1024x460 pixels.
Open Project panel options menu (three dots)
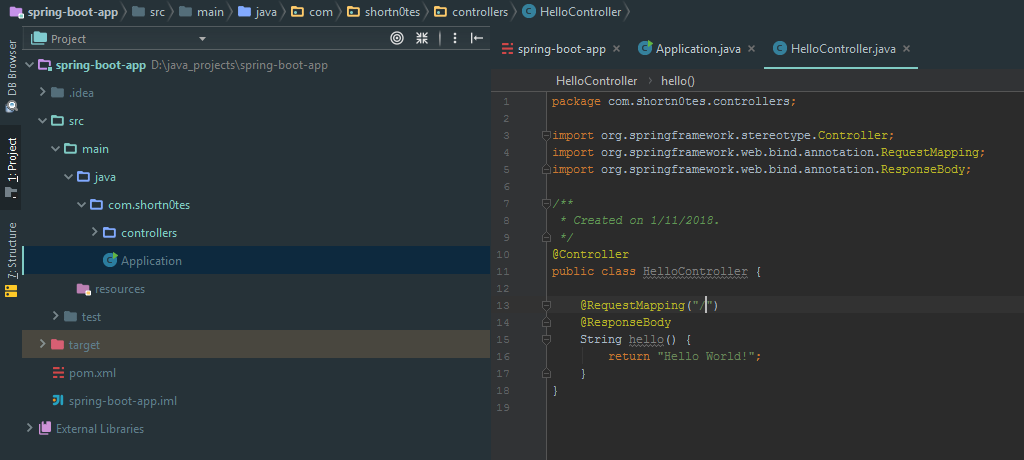pos(455,38)
